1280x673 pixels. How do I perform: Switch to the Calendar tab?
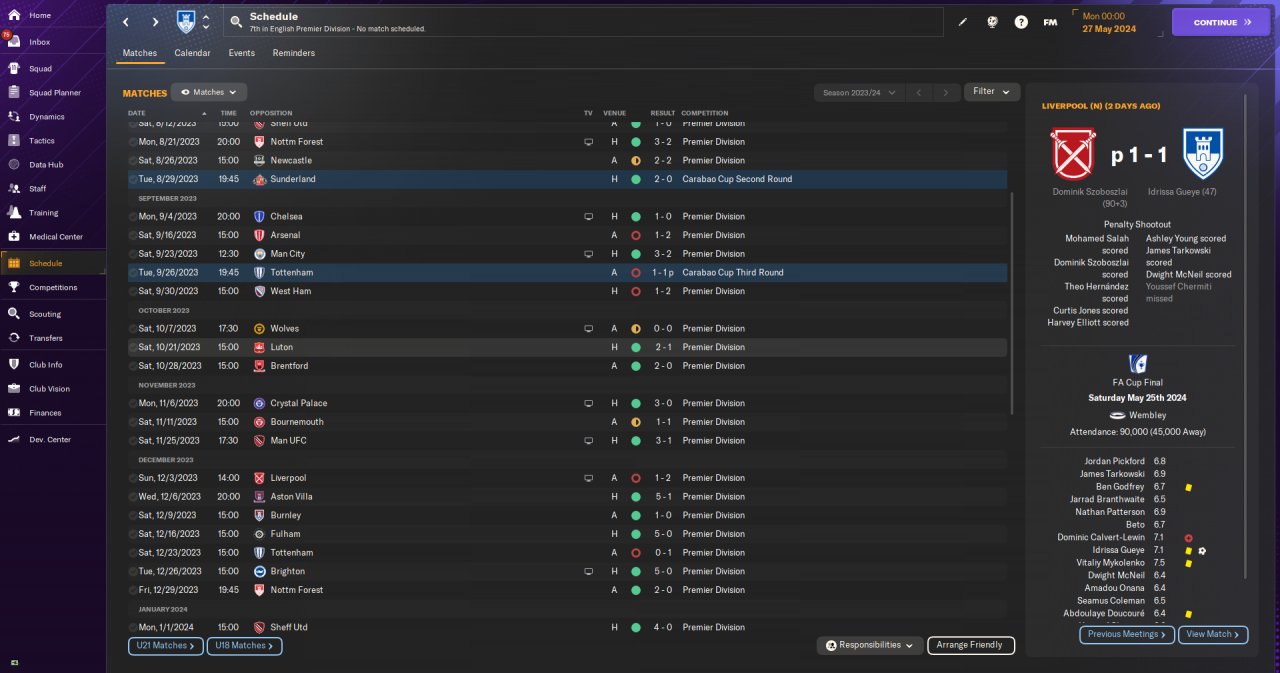point(192,53)
